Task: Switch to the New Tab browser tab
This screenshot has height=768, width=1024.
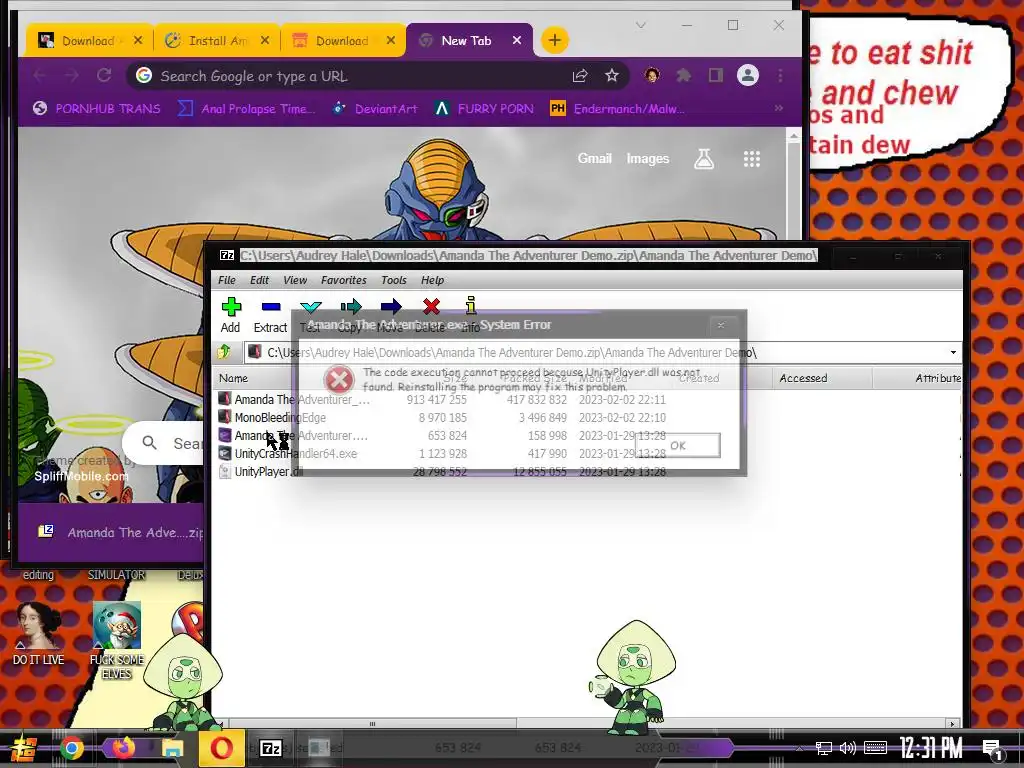Action: (x=466, y=40)
